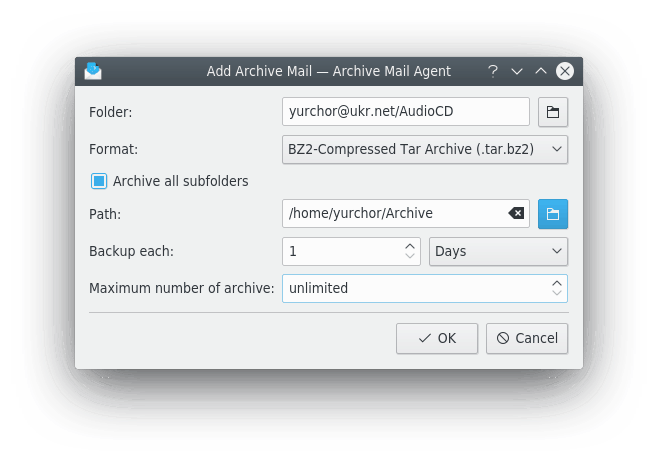Focus the Maximum number of archive field
Image resolution: width=658 pixels, height=462 pixels.
point(413,288)
